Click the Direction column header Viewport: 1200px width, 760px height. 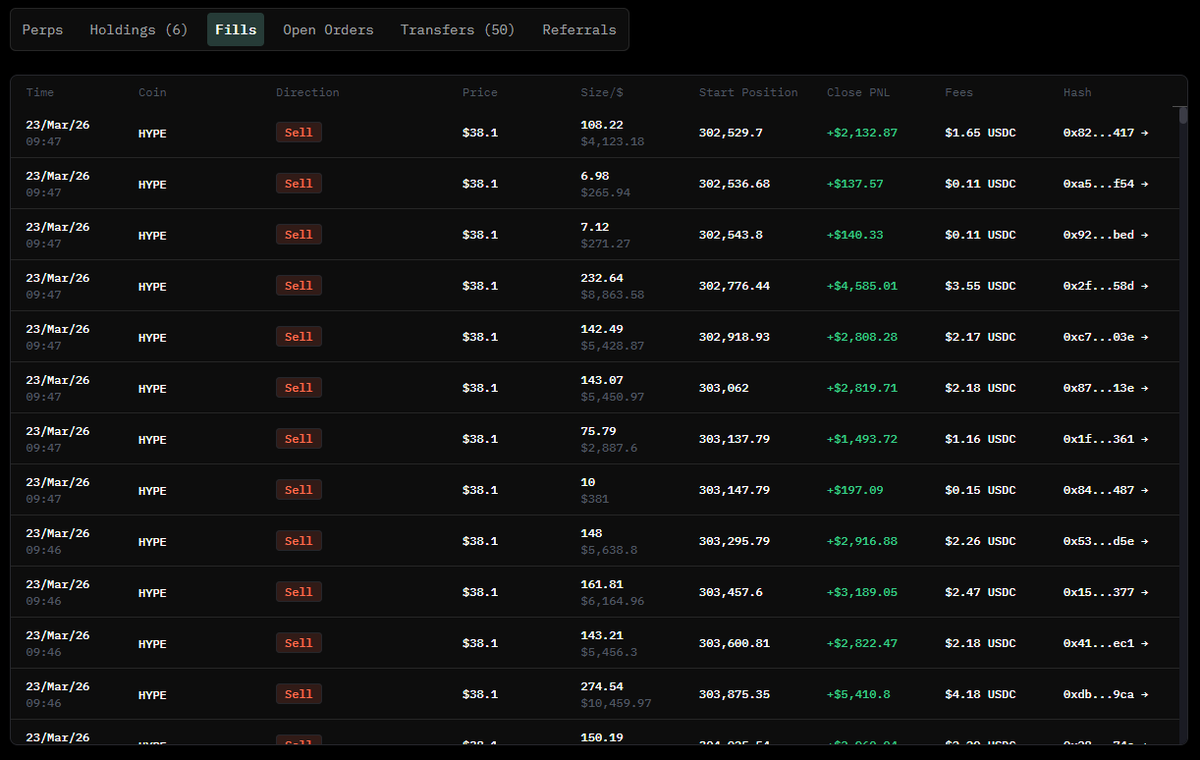click(x=307, y=92)
